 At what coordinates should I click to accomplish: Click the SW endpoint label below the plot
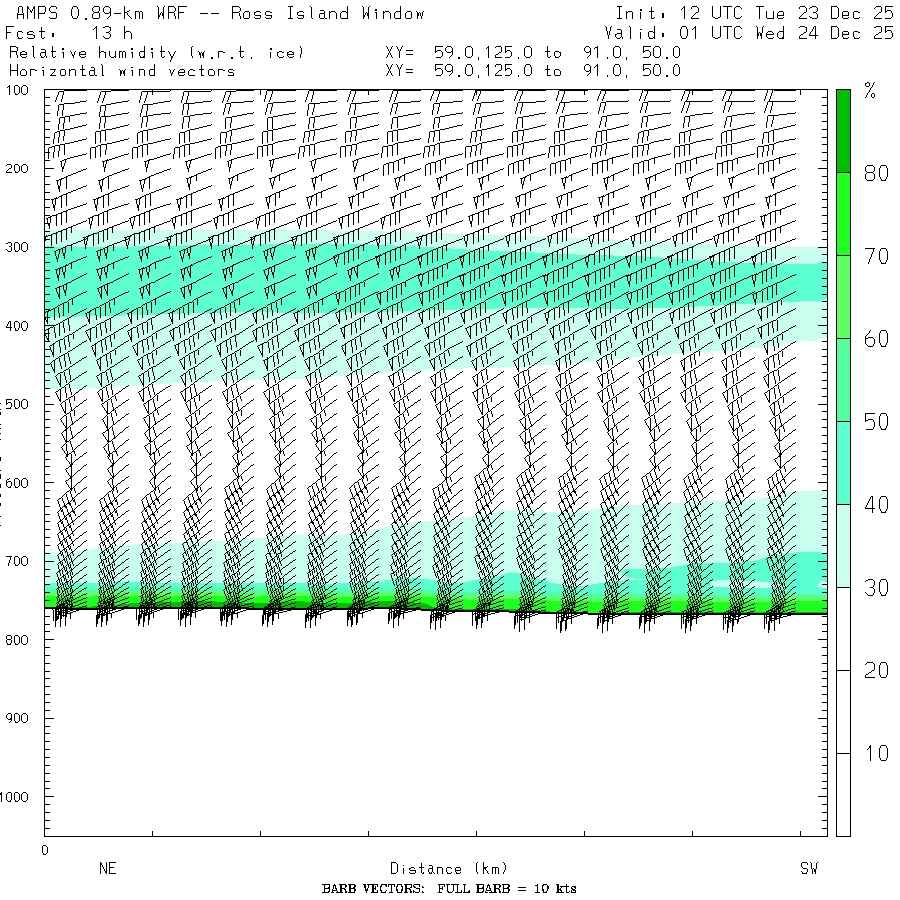(x=809, y=869)
